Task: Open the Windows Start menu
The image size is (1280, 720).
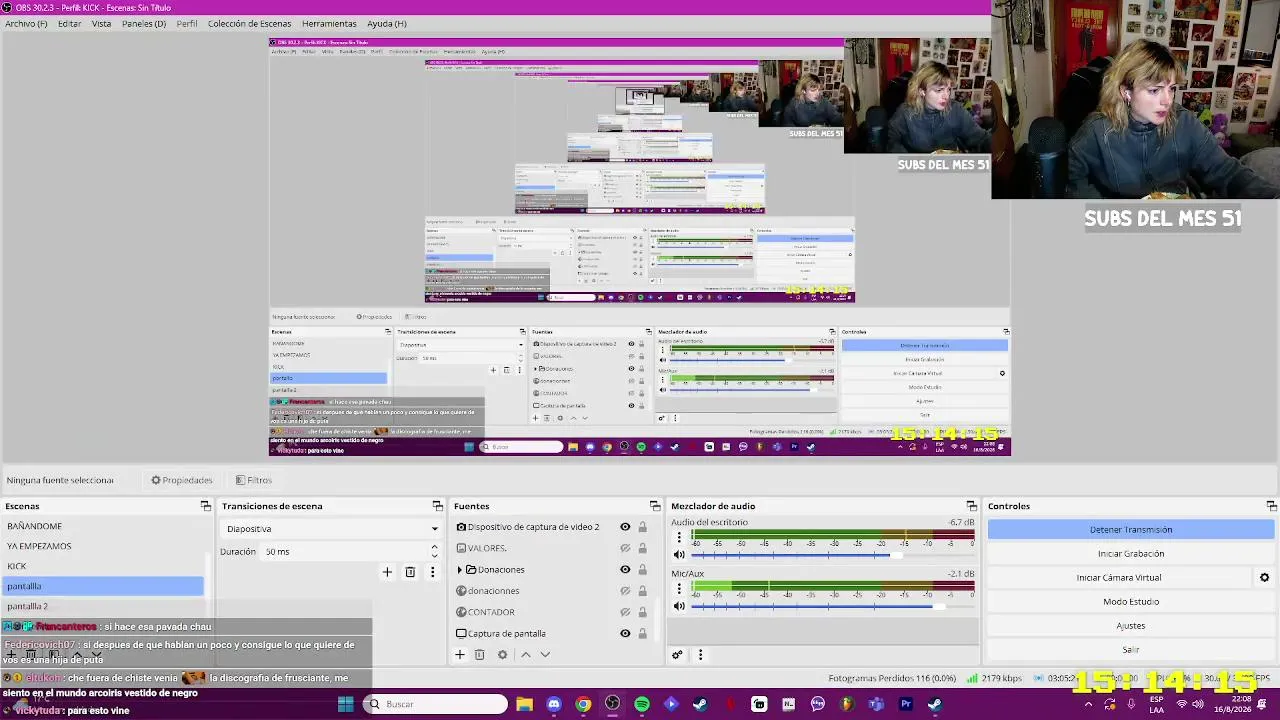Action: tap(345, 704)
